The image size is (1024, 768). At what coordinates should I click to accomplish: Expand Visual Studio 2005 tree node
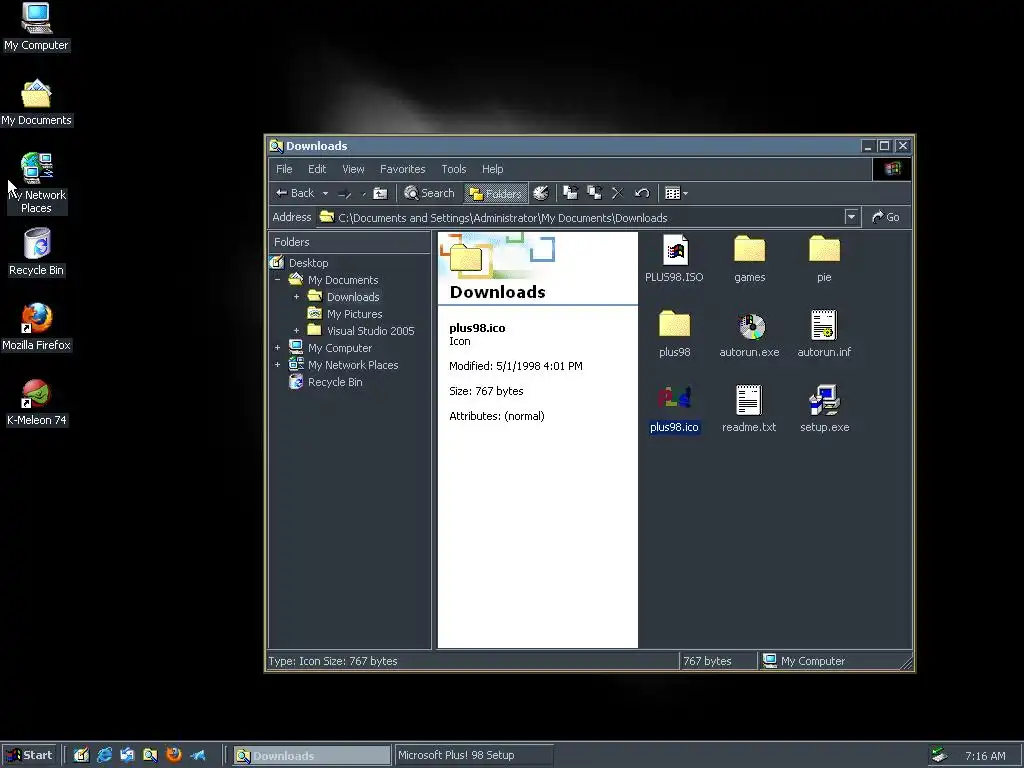pos(296,330)
